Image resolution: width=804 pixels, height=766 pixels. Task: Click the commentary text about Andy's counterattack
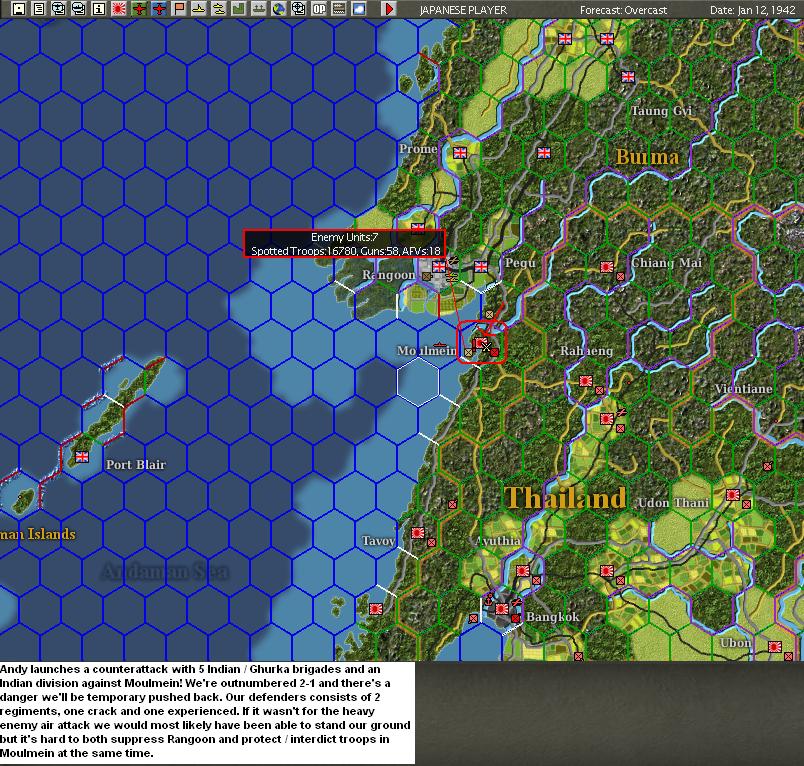click(x=206, y=711)
